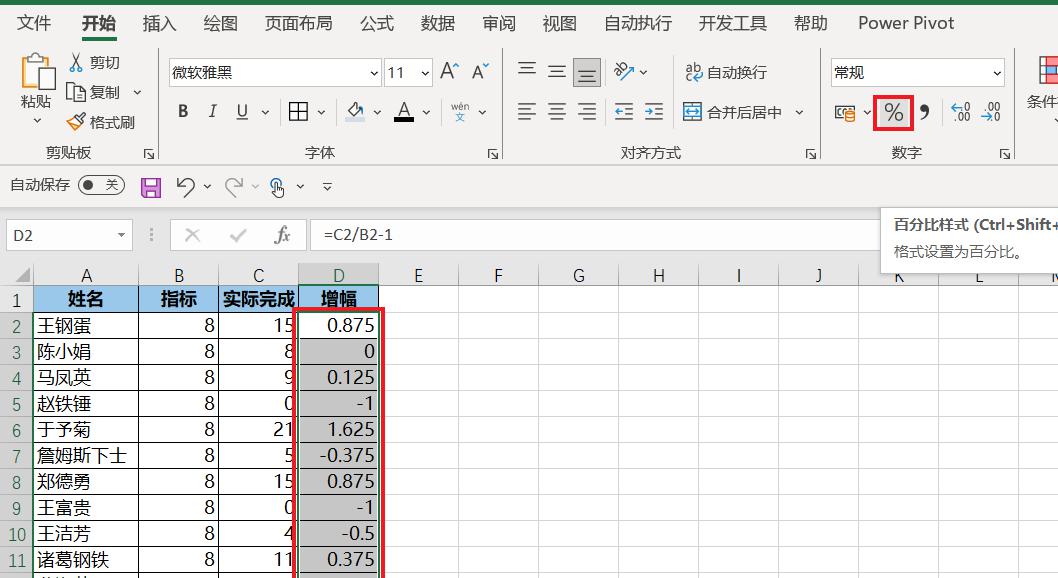Toggle the 自动保存 autosave switch
Image resolution: width=1058 pixels, height=578 pixels.
[x=101, y=185]
